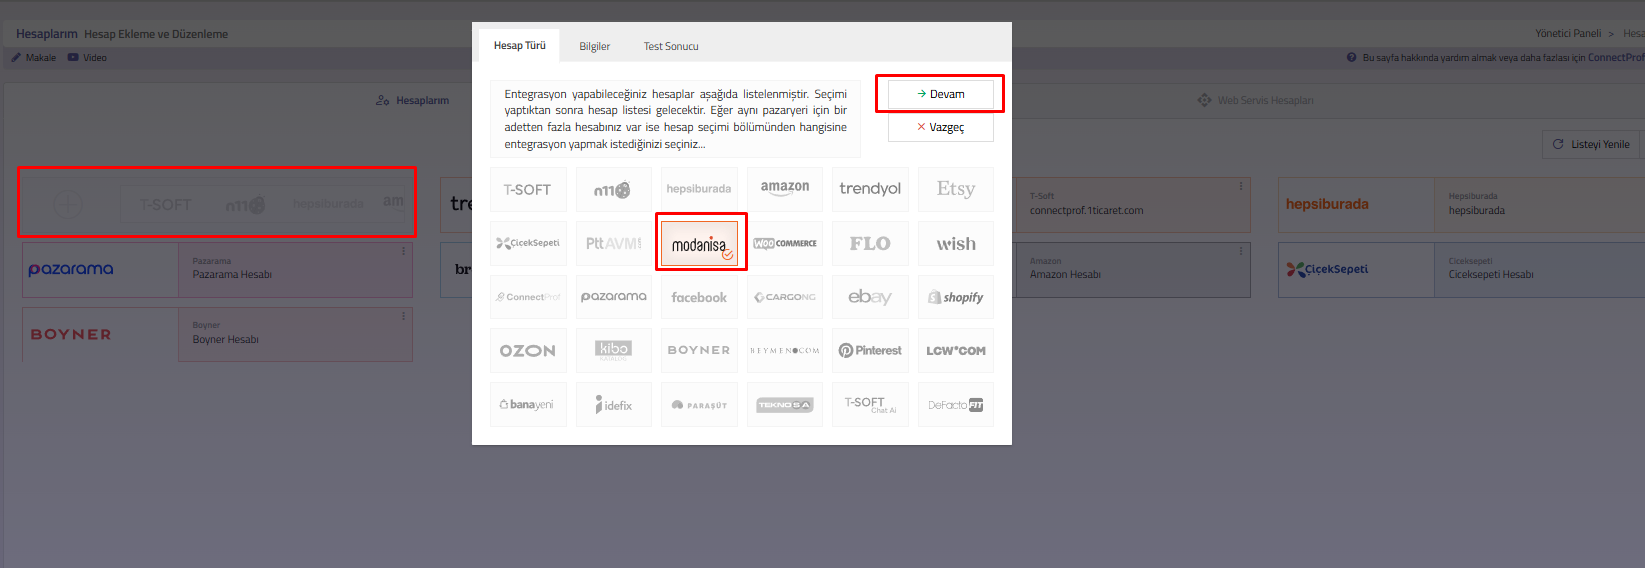Open the Amazon Hesabı account card

click(1131, 269)
